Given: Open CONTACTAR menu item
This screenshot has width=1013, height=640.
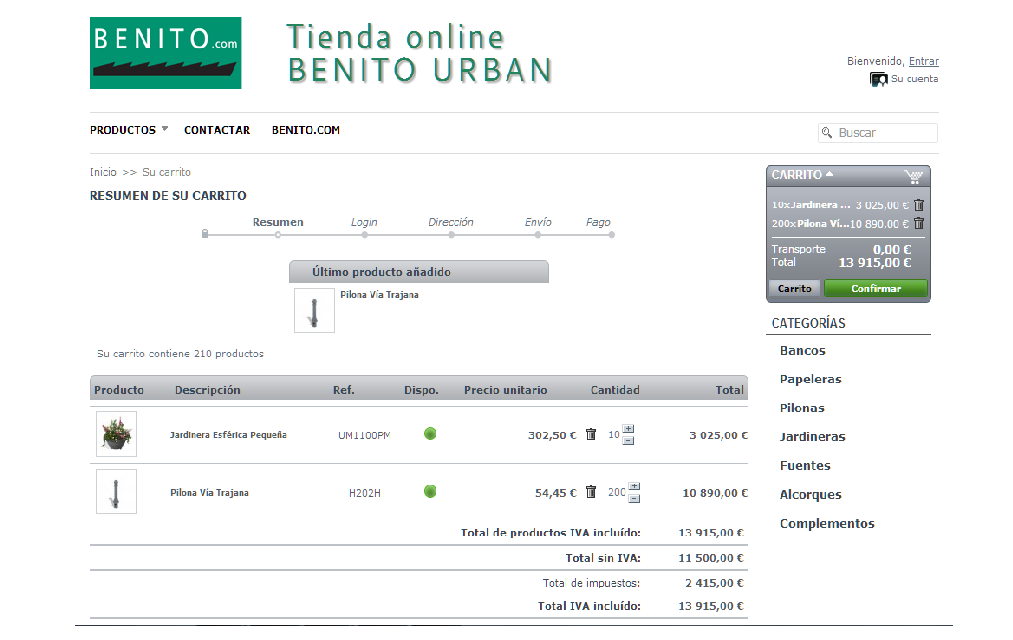Looking at the screenshot, I should pos(217,130).
